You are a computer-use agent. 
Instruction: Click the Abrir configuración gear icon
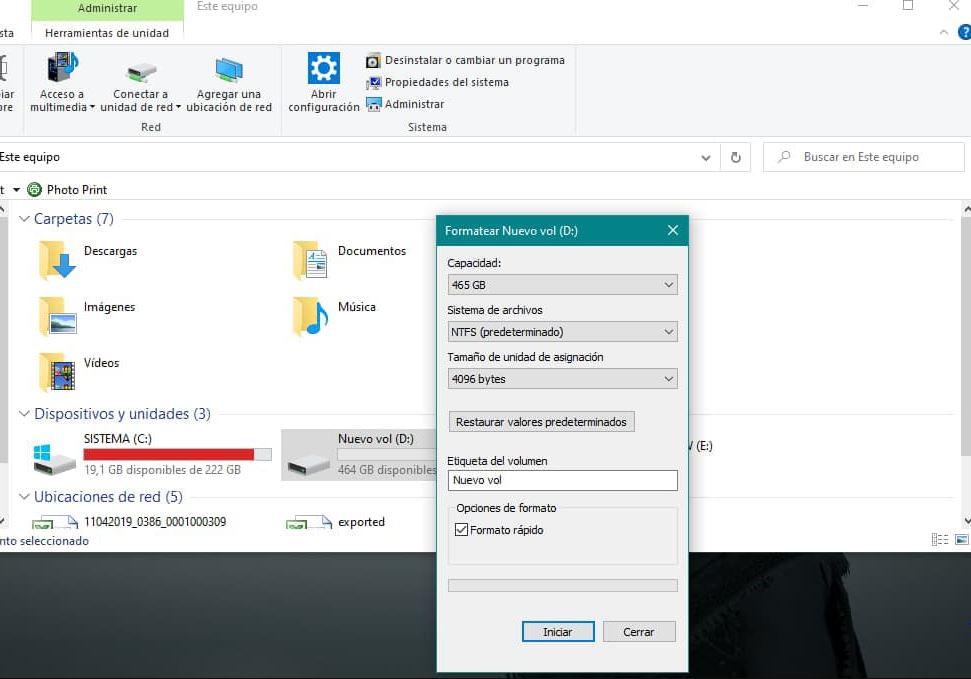pyautogui.click(x=323, y=69)
